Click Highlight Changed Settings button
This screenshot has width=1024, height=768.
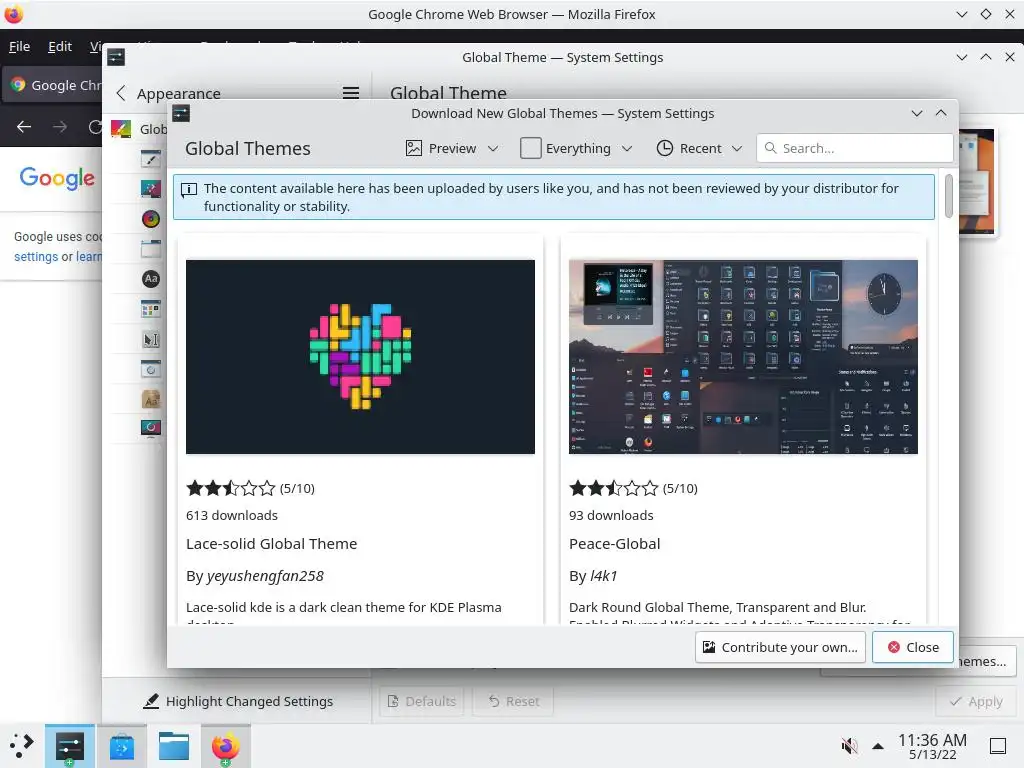238,701
